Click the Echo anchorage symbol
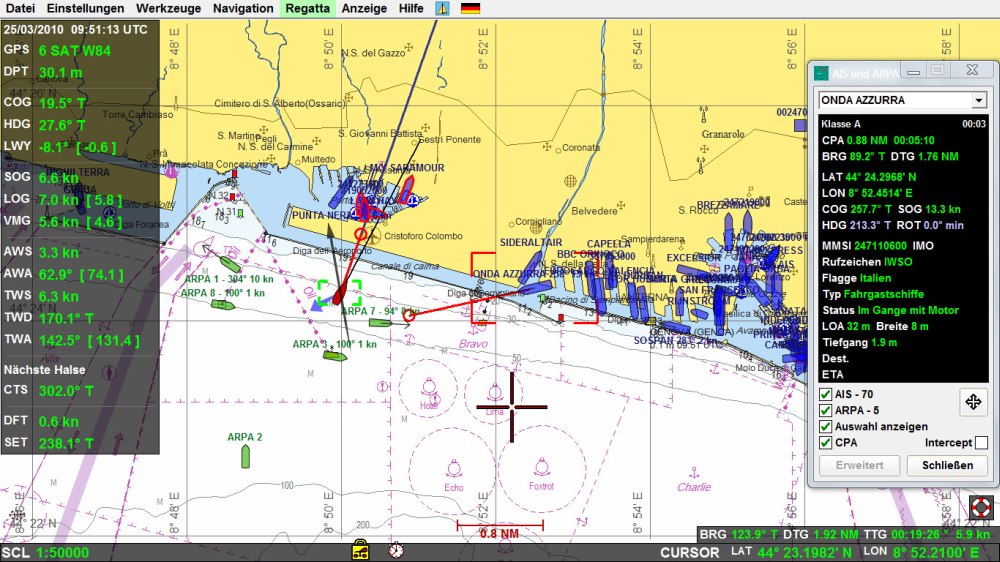 point(453,468)
